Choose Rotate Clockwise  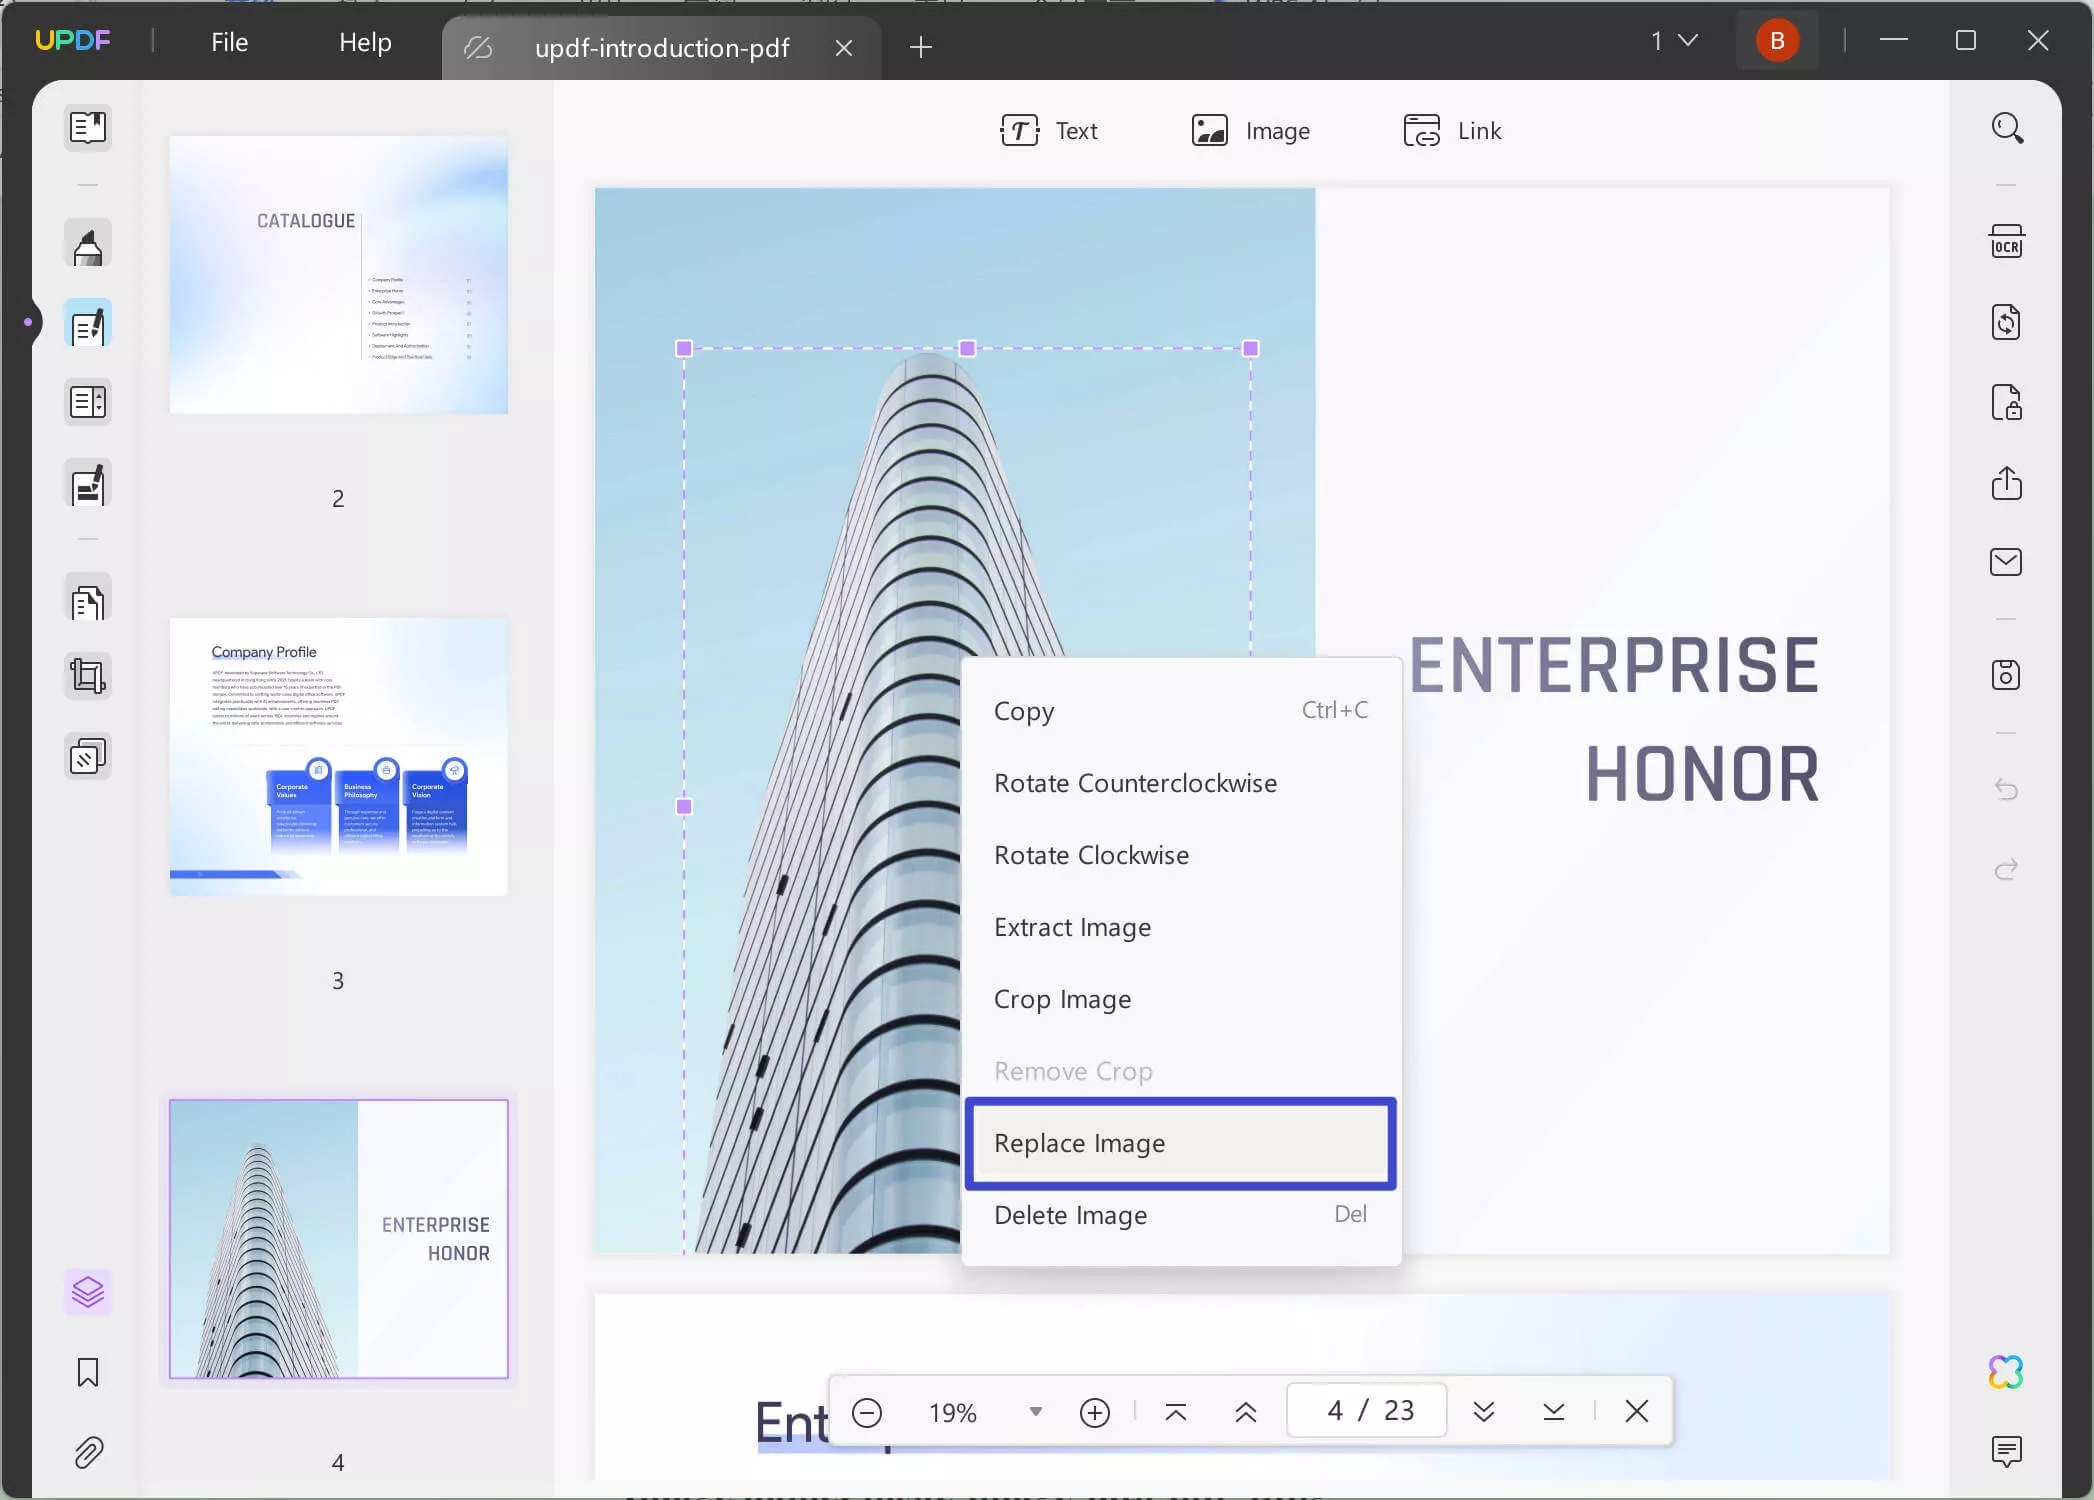[1181, 855]
